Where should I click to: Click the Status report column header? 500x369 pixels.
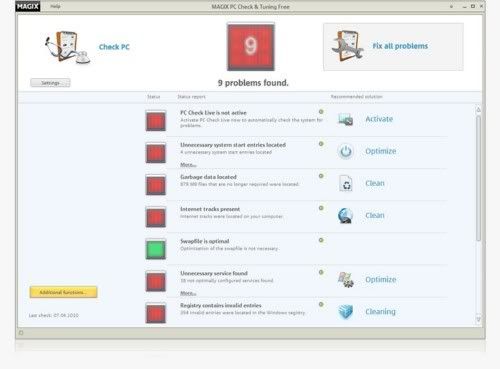click(x=191, y=97)
